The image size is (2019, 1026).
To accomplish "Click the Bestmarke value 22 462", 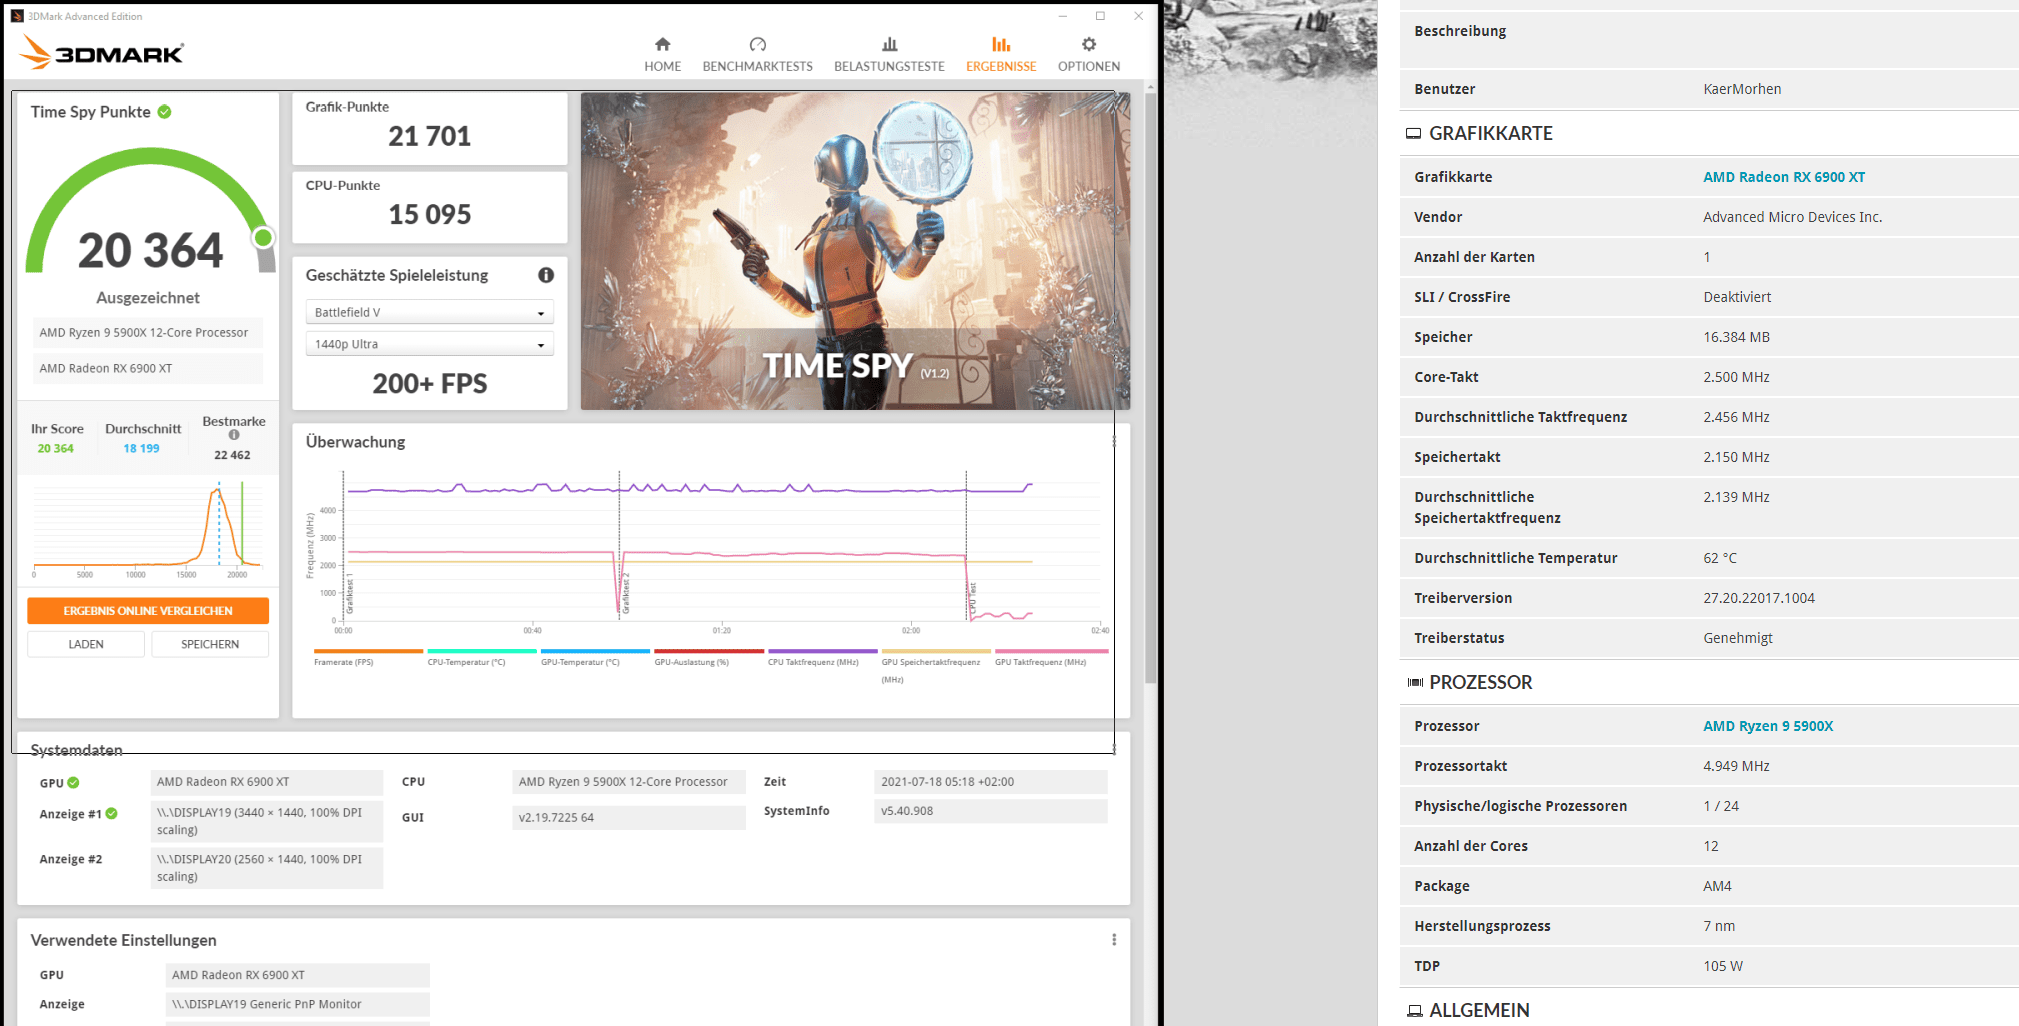I will click(232, 455).
